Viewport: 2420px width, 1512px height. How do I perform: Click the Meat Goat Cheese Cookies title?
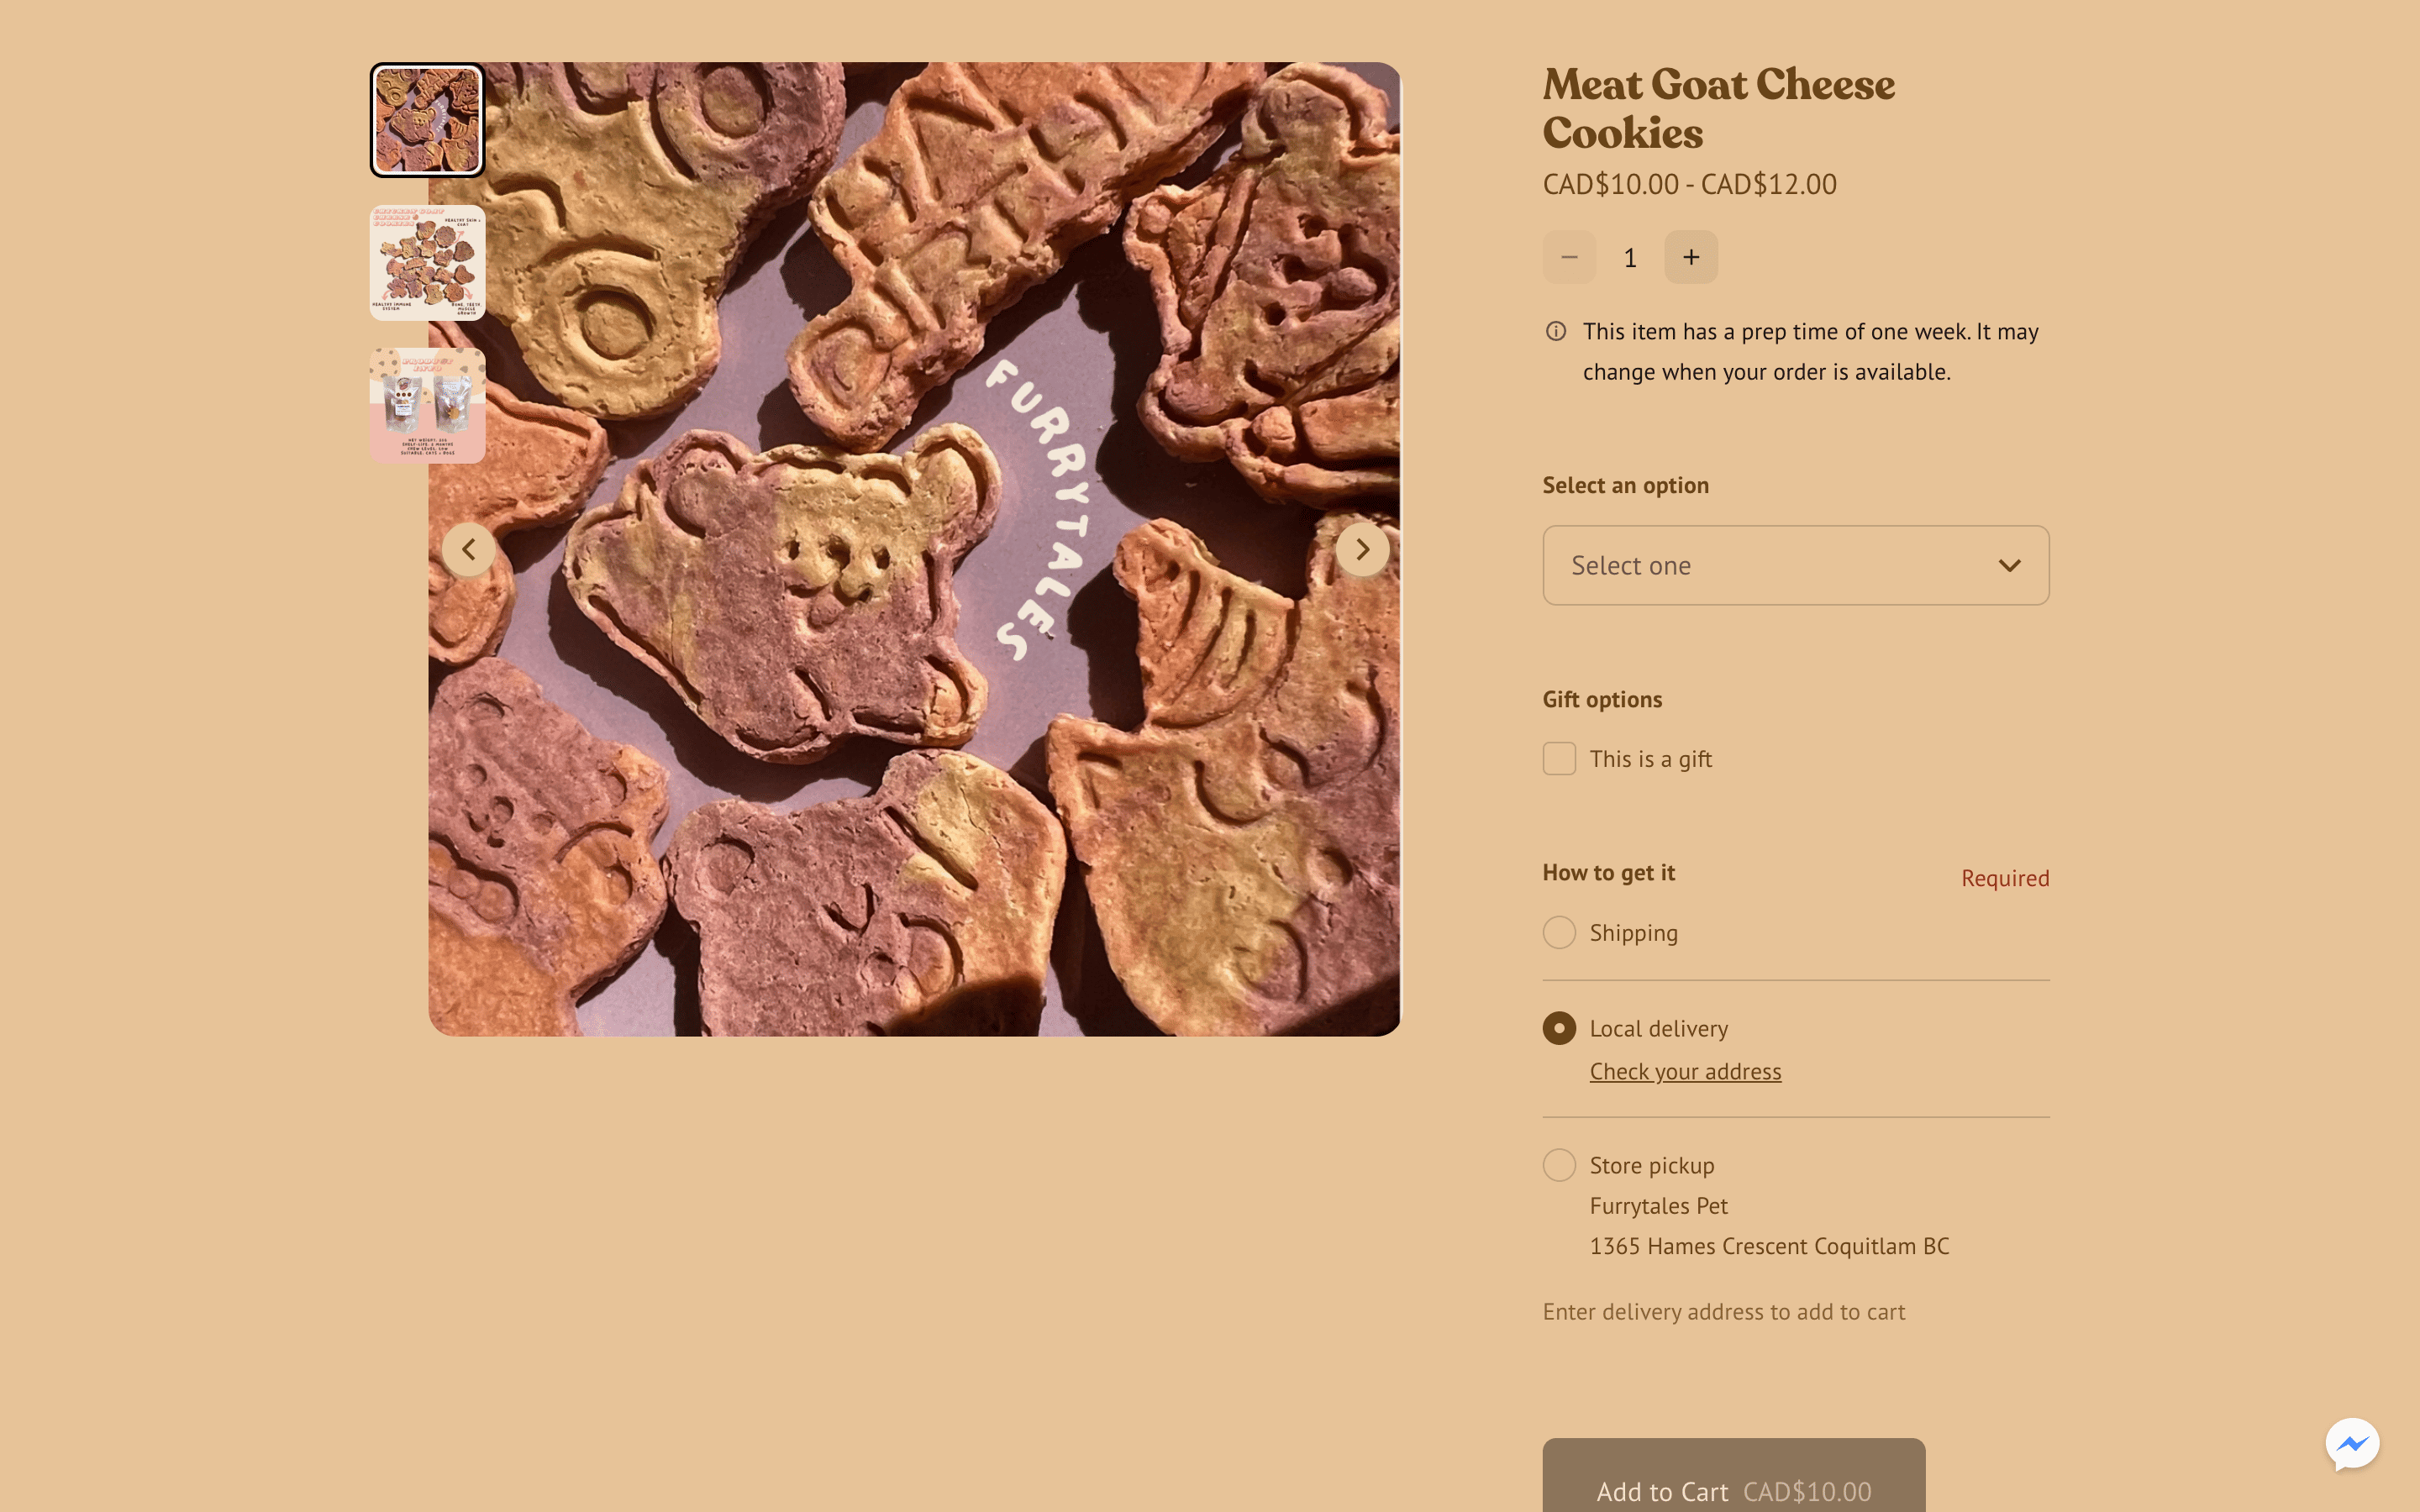(x=1718, y=108)
